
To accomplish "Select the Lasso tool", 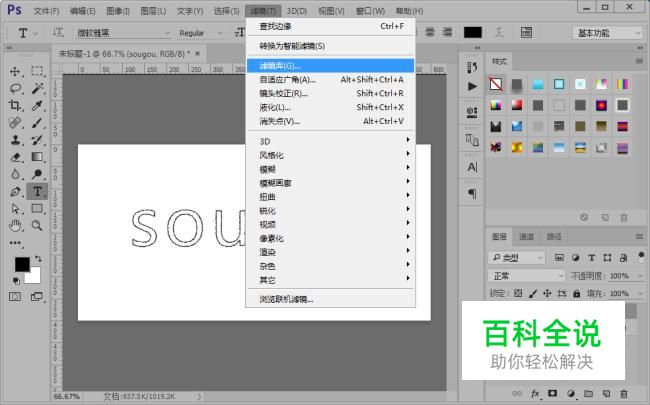I will [x=15, y=88].
